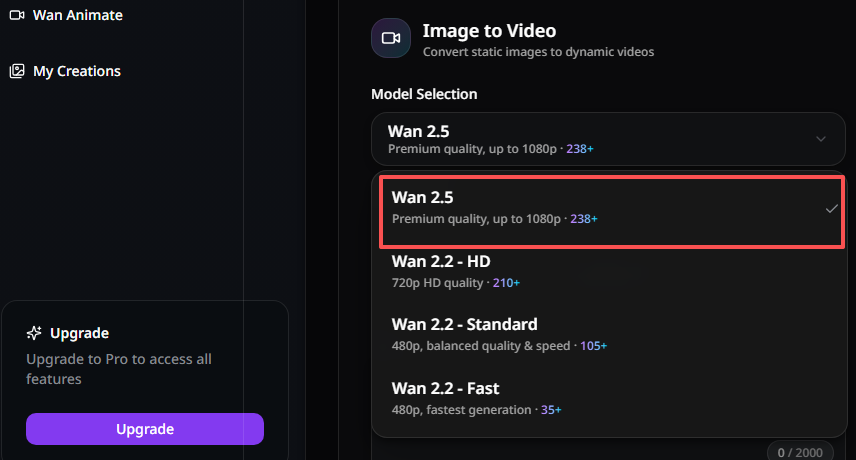Image resolution: width=856 pixels, height=460 pixels.
Task: Click the 0 / 2000 character counter
Action: point(801,453)
